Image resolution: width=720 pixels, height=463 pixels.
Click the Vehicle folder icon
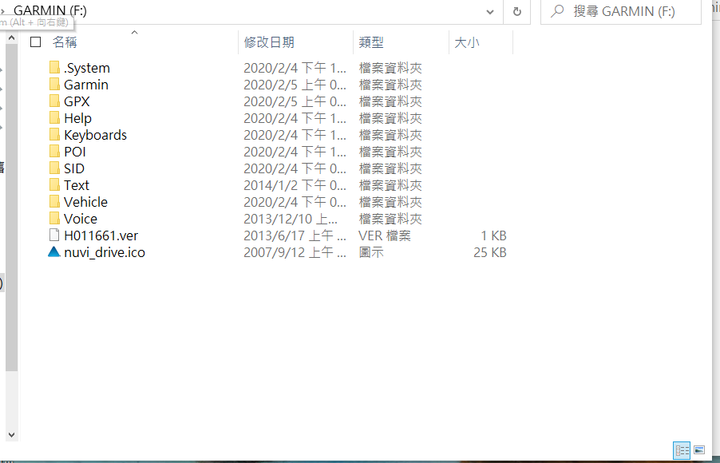pos(54,202)
